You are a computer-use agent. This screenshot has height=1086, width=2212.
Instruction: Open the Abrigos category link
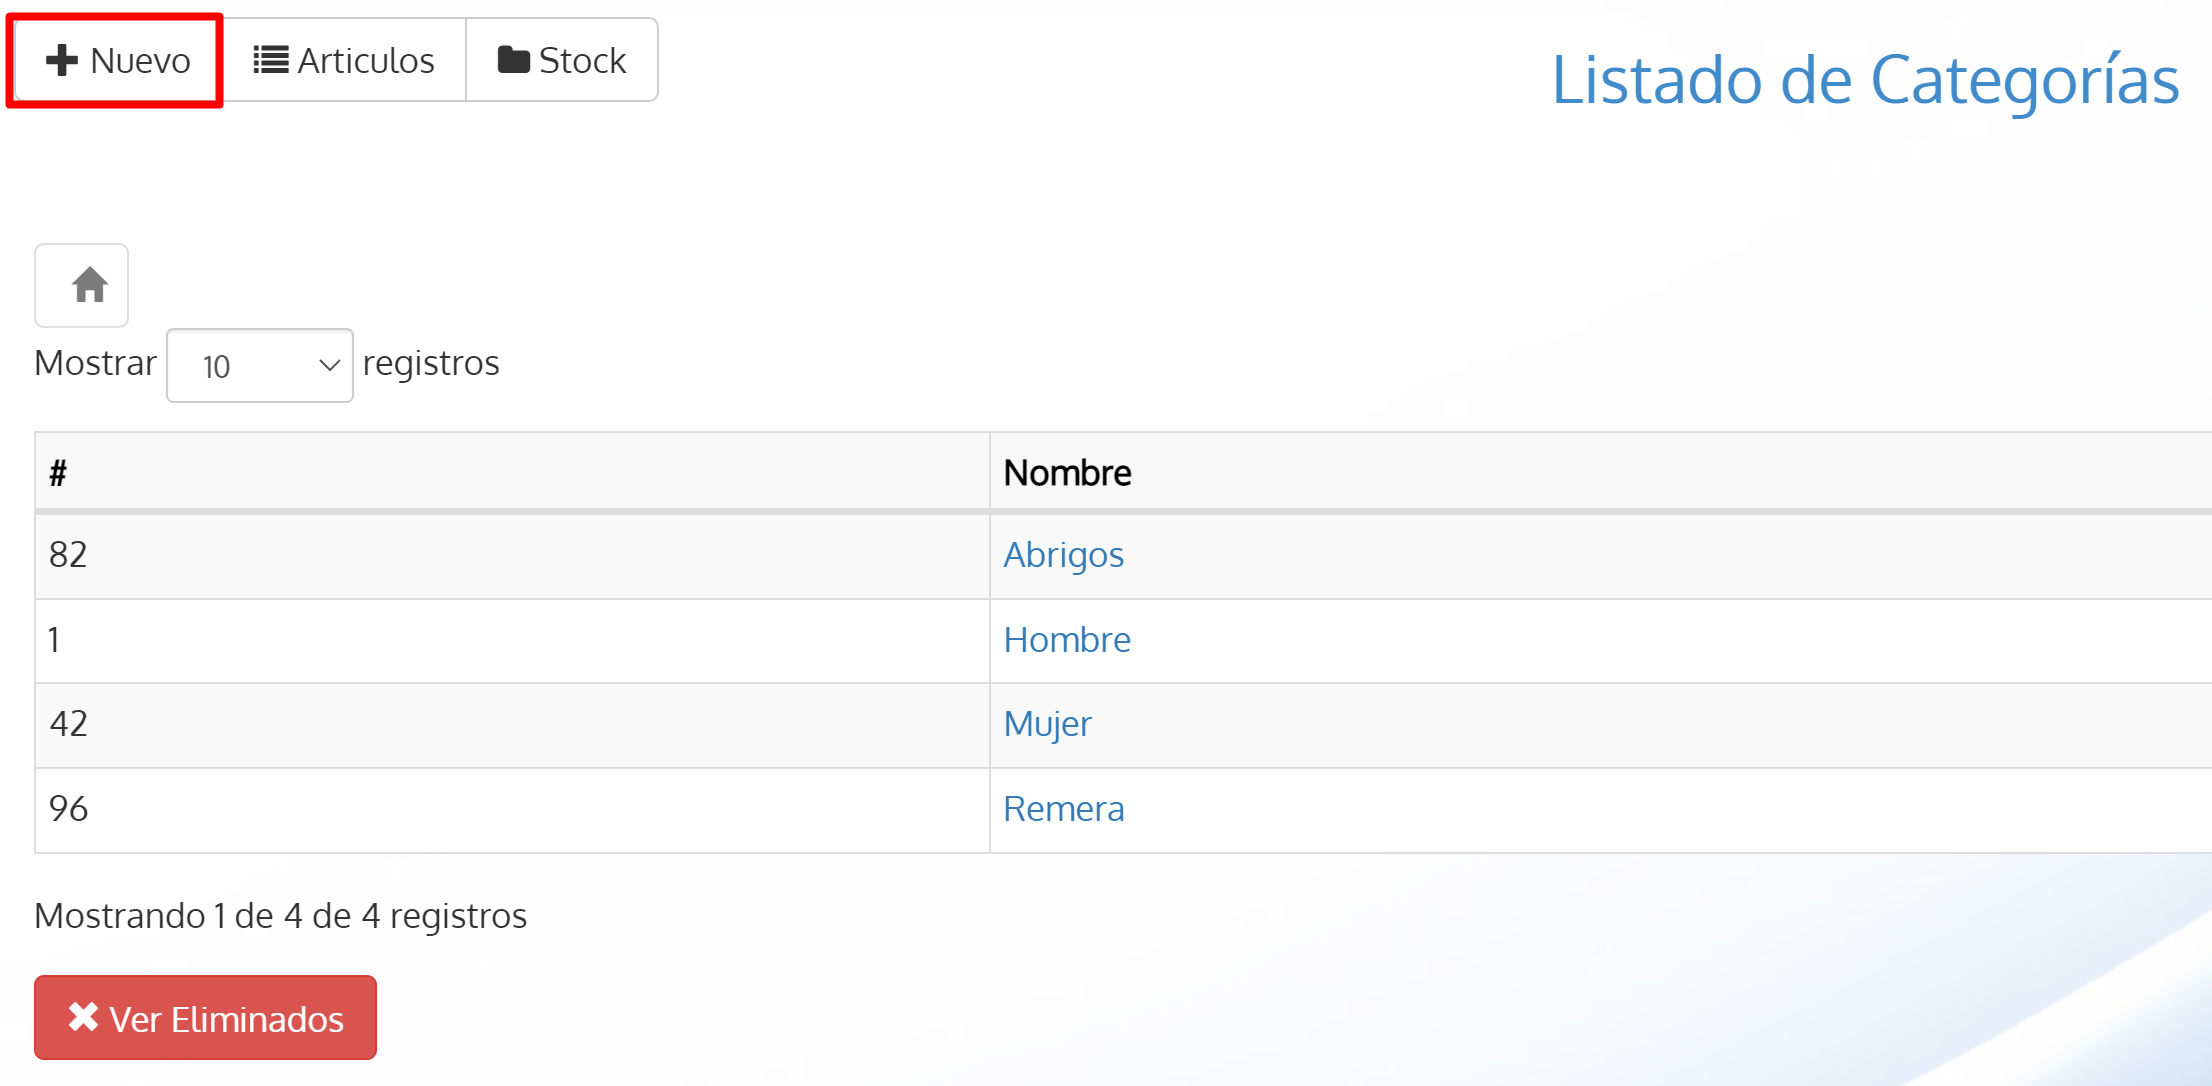tap(1063, 555)
